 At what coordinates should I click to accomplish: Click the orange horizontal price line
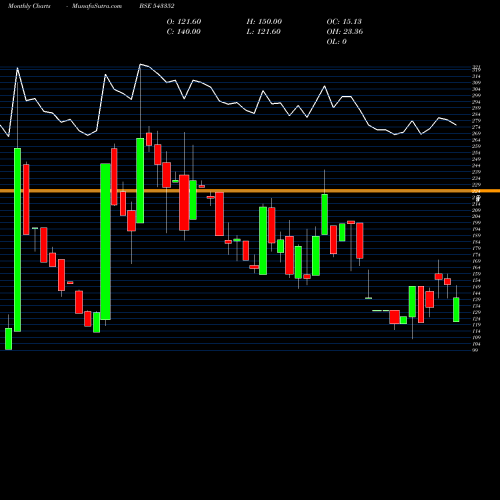[x=250, y=191]
